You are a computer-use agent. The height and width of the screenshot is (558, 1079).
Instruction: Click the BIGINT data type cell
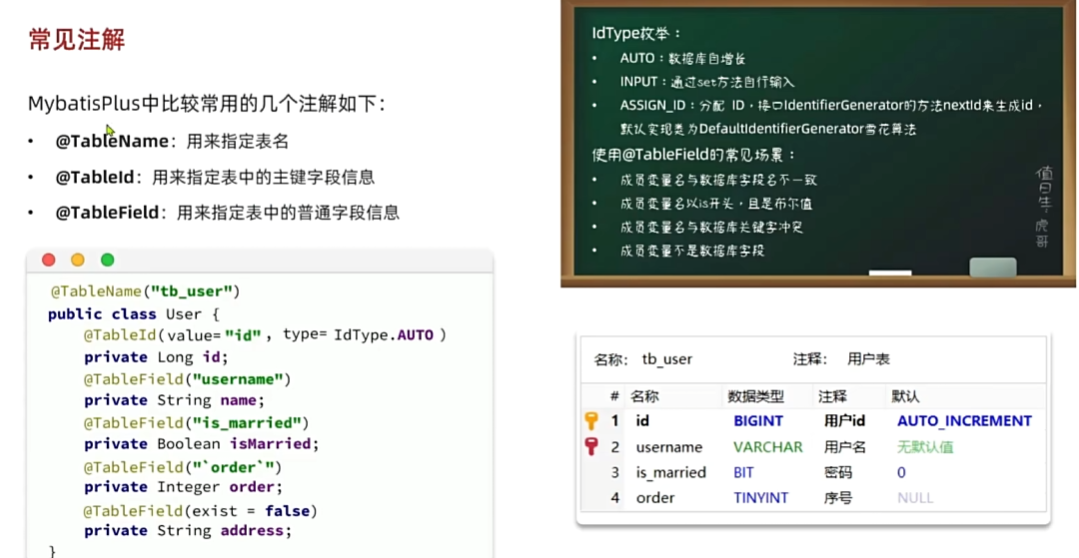pyautogui.click(x=758, y=420)
